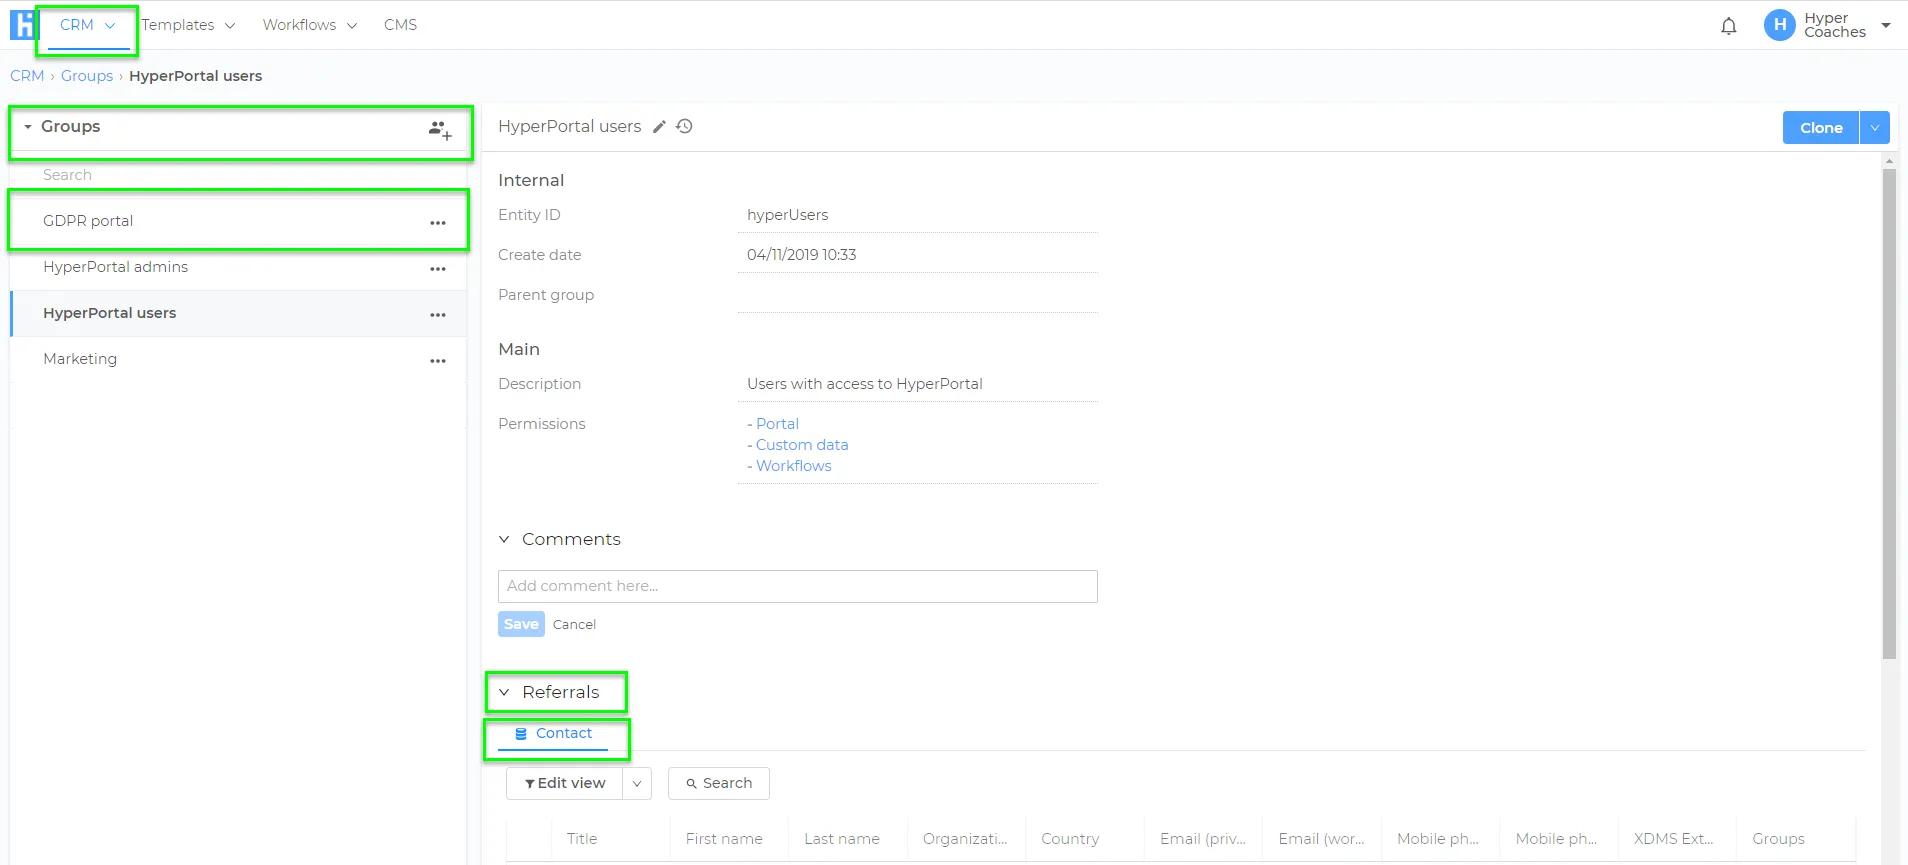Add a new group via person-plus icon
The width and height of the screenshot is (1908, 865).
(x=440, y=129)
